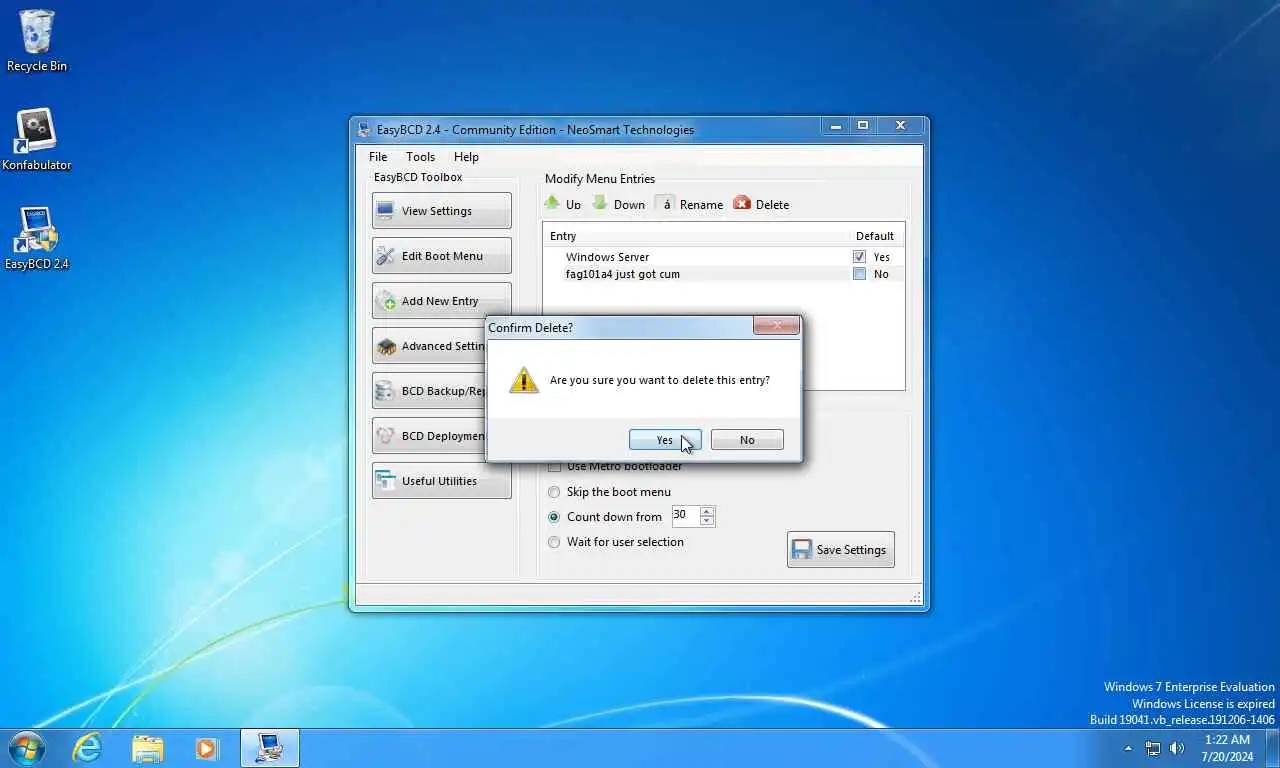Toggle Use Metro bootloader checkbox
Viewport: 1280px width, 768px height.
coord(554,467)
